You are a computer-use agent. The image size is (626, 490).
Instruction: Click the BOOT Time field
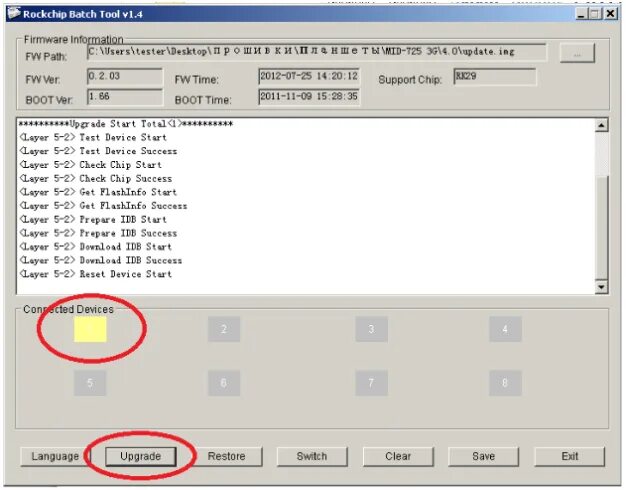(309, 97)
